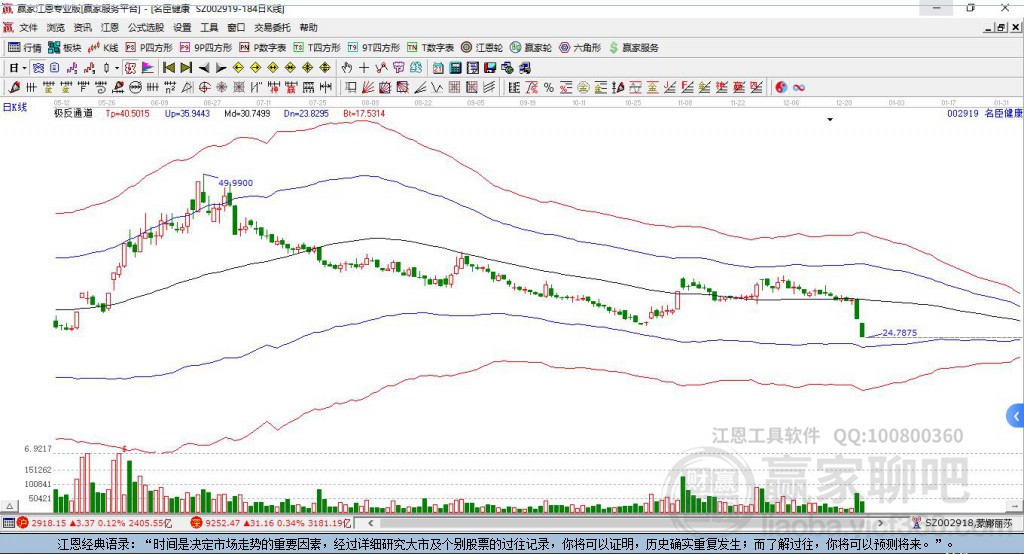The width and height of the screenshot is (1024, 554).
Task: Open the 设置 menu
Action: [182, 27]
